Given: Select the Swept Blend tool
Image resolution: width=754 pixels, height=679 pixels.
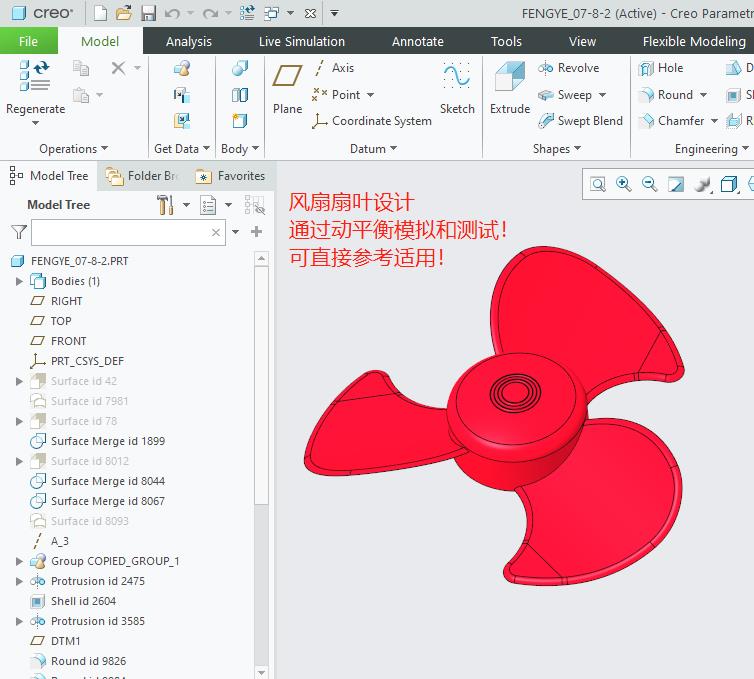Looking at the screenshot, I should (580, 121).
